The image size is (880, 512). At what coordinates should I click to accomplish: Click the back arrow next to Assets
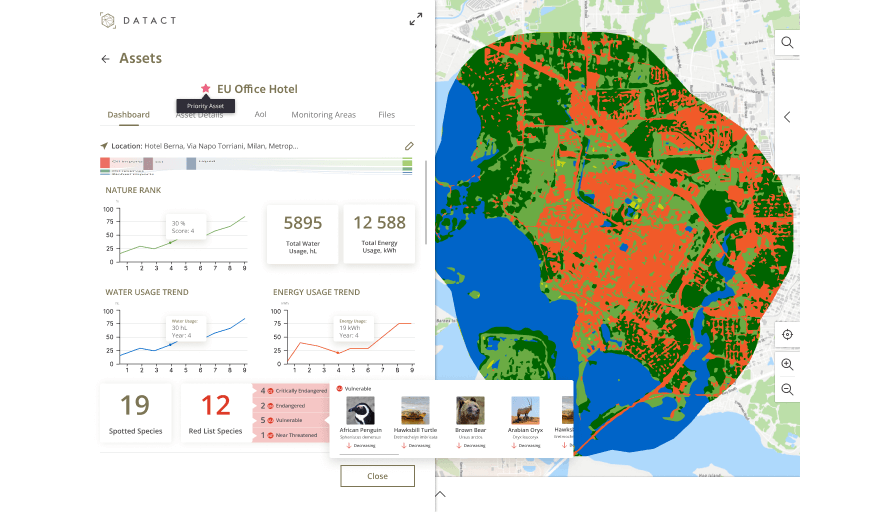tap(105, 59)
